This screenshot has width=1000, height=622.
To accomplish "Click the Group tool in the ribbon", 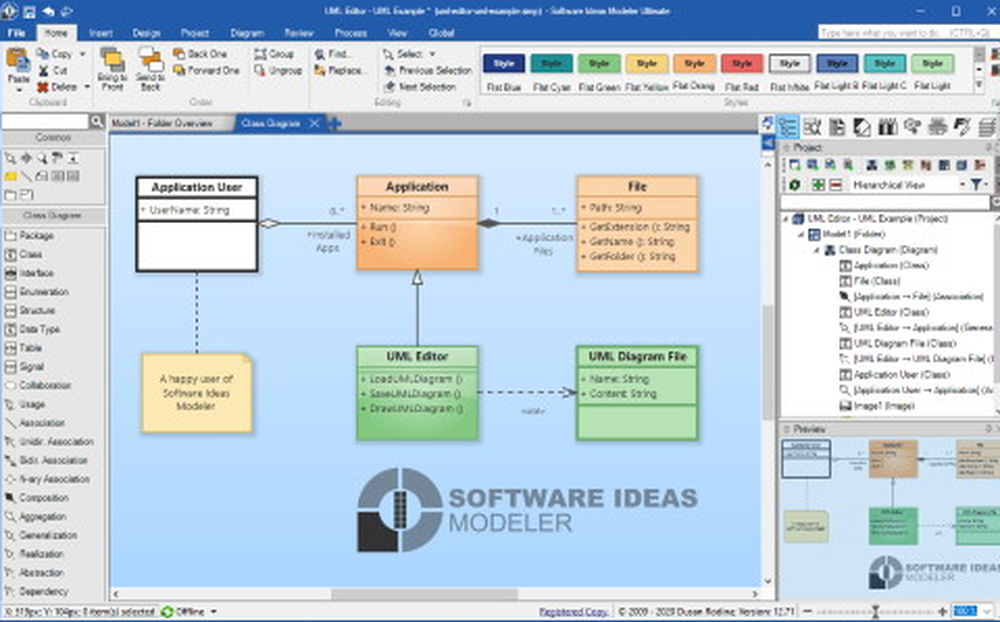I will coord(274,54).
